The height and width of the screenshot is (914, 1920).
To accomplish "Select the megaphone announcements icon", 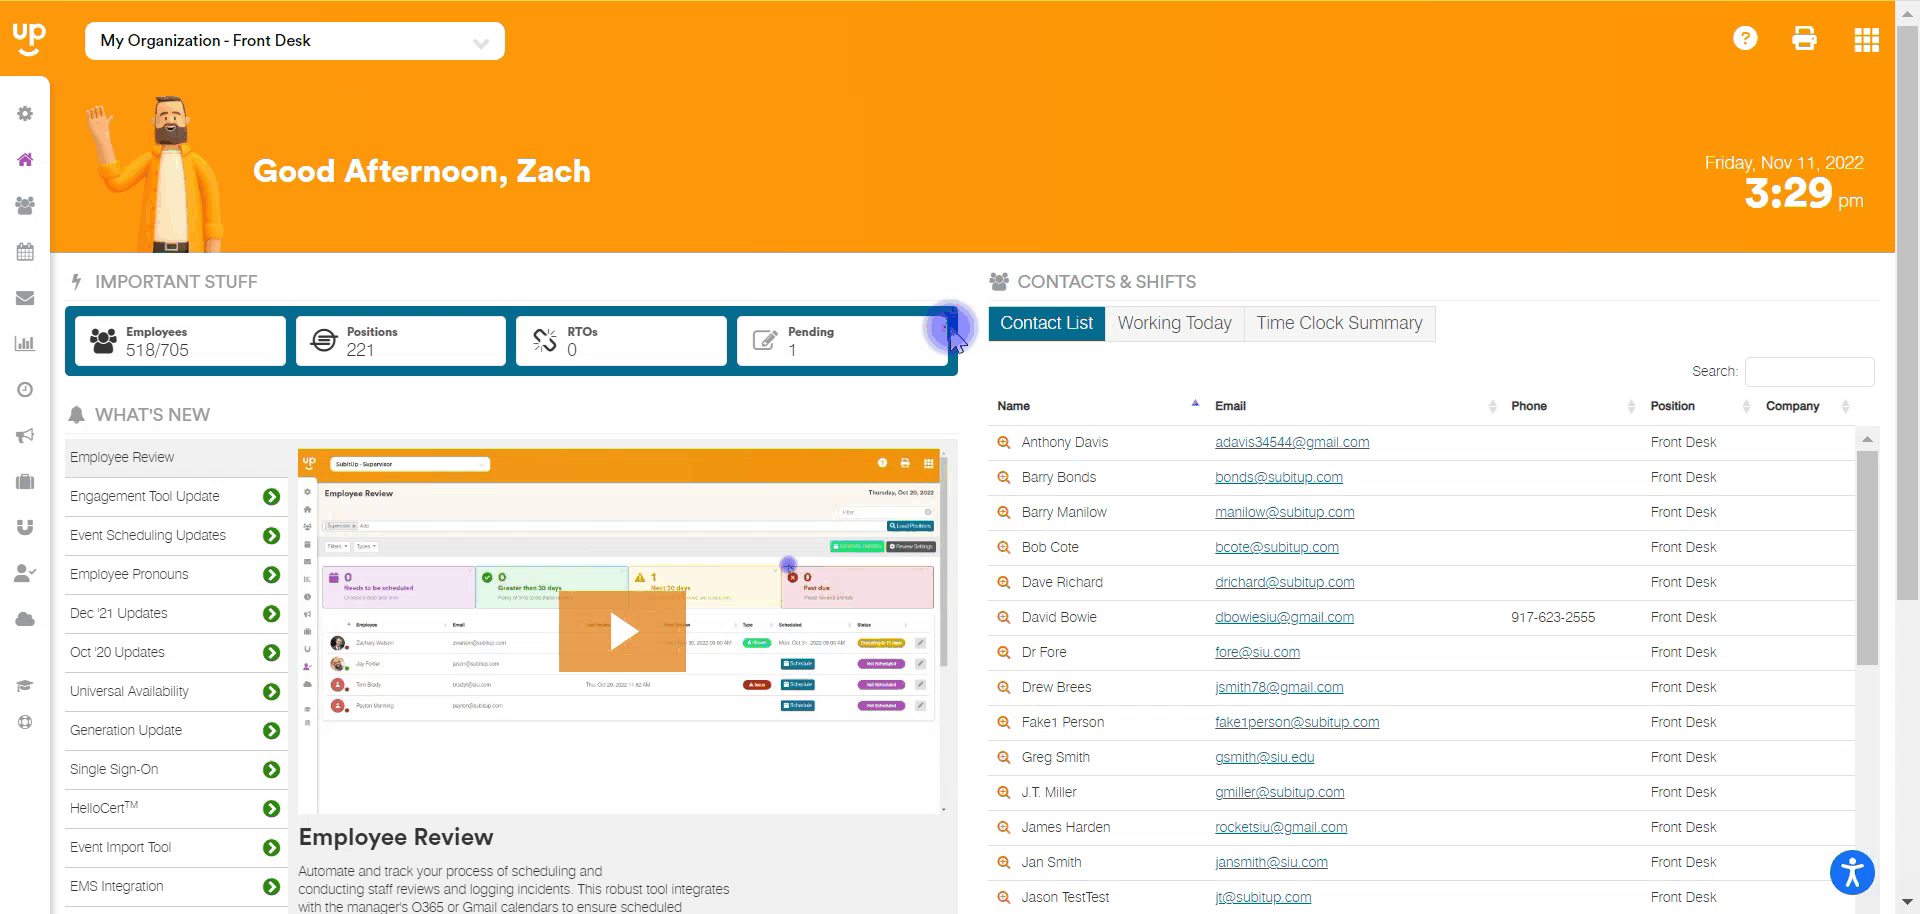I will point(24,435).
